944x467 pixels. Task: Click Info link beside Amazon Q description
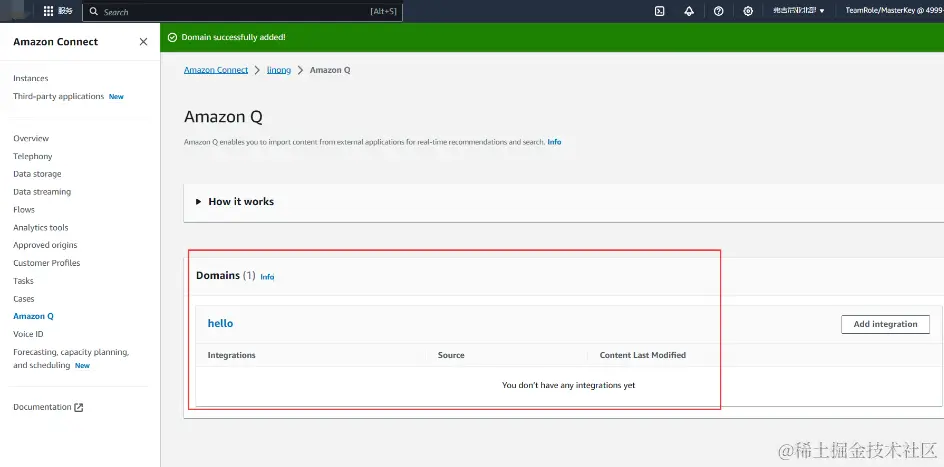554,142
